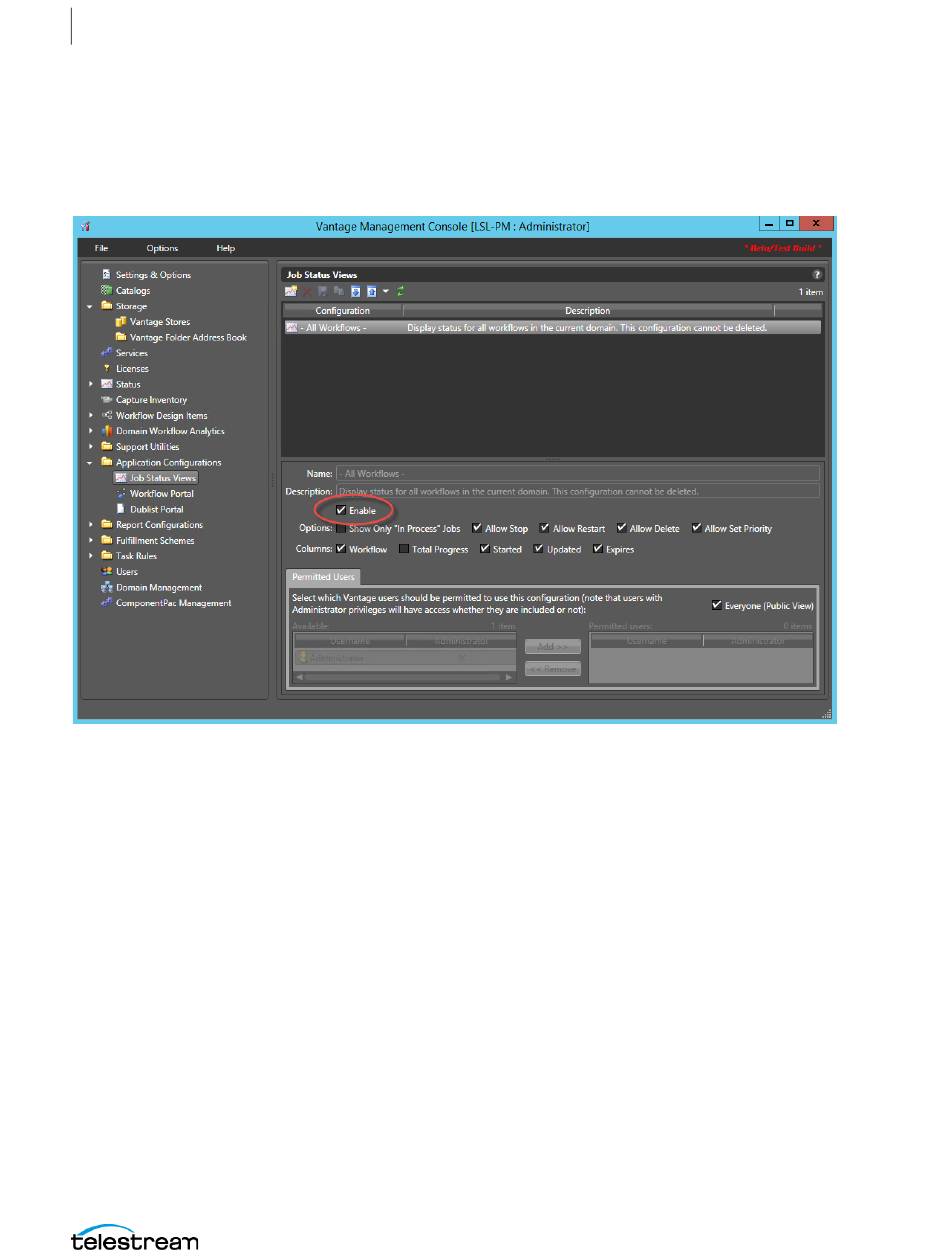The width and height of the screenshot is (950, 1260).
Task: Toggle the Workflow column checkbox
Action: point(342,549)
